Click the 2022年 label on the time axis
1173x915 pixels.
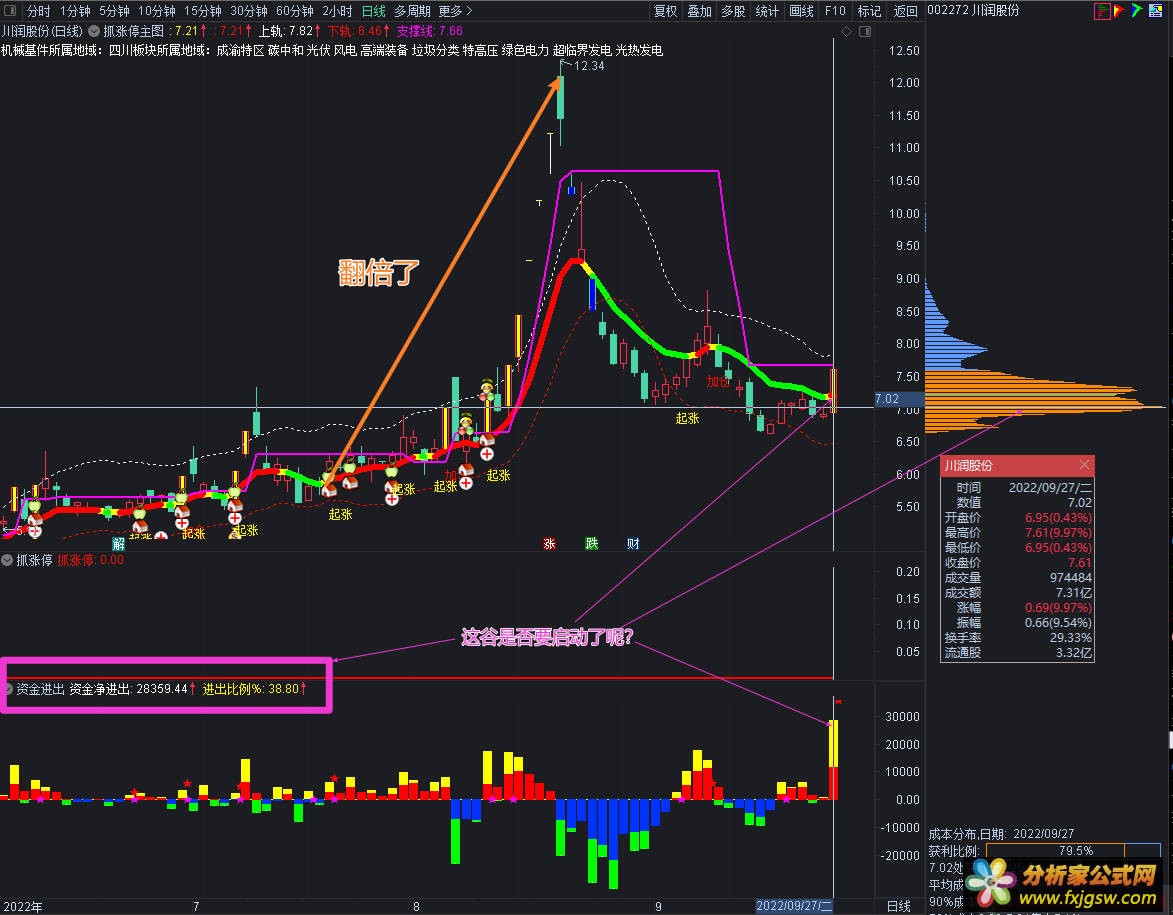pyautogui.click(x=22, y=906)
